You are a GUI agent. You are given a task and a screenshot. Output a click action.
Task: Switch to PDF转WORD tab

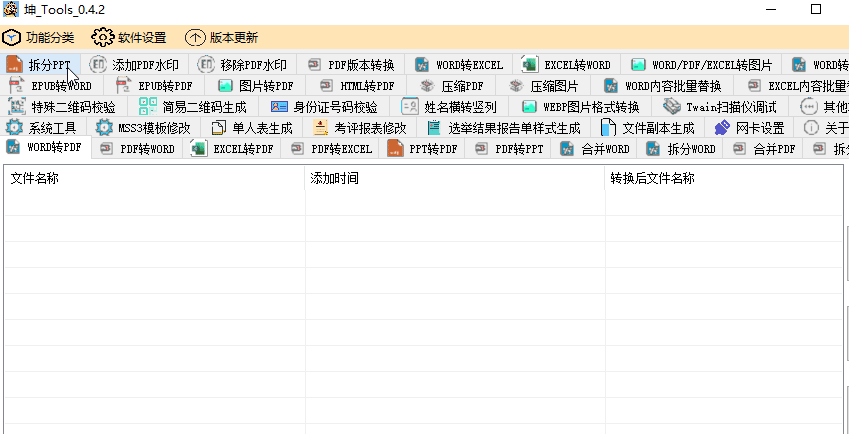137,148
